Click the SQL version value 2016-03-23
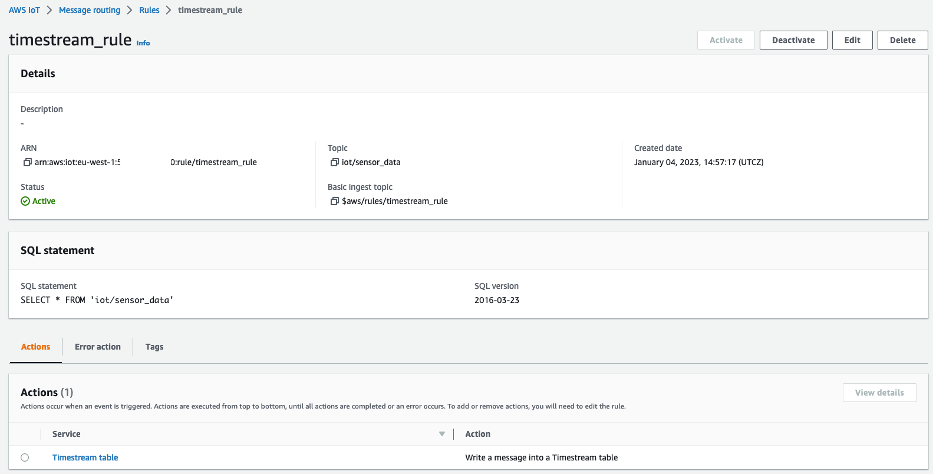This screenshot has height=474, width=933. pyautogui.click(x=497, y=300)
